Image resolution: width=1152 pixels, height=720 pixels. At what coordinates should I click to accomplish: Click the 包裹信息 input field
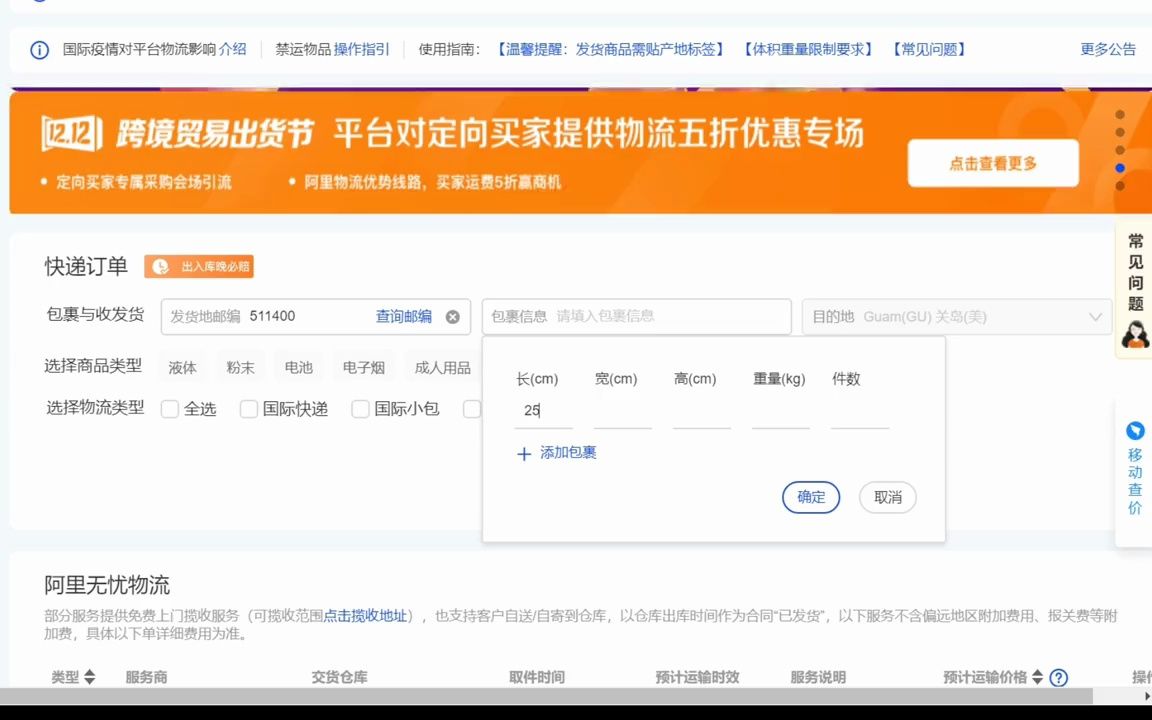636,317
